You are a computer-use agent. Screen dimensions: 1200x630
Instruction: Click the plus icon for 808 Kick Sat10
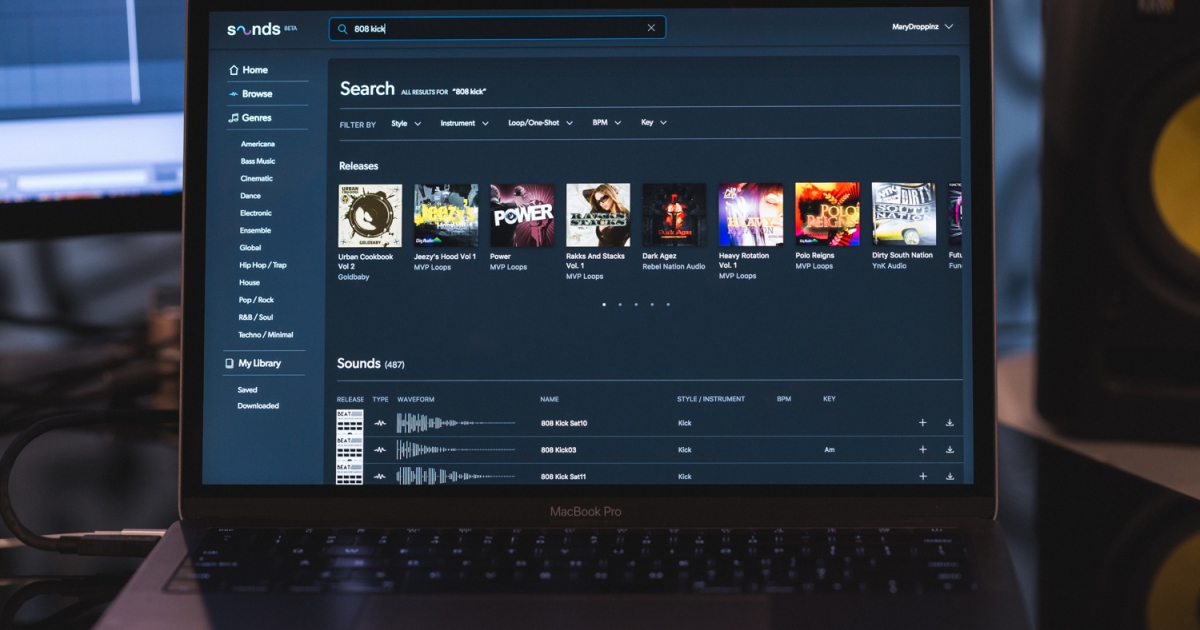click(x=922, y=423)
